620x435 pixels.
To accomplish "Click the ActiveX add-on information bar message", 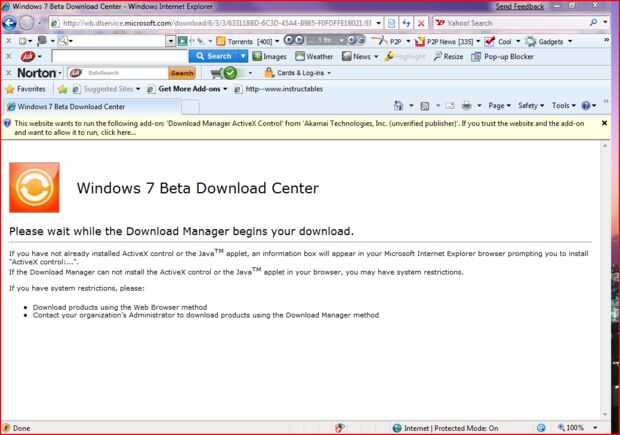I will click(x=299, y=128).
